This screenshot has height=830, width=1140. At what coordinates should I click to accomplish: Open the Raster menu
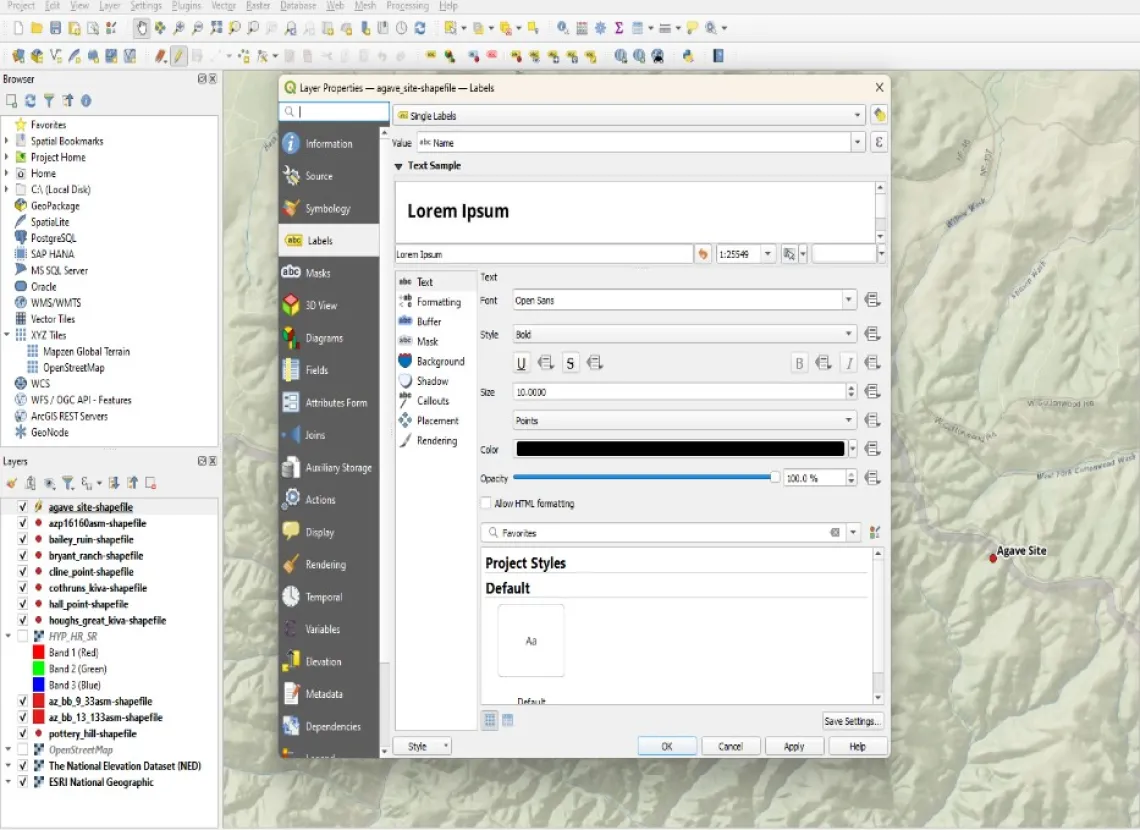coord(258,6)
